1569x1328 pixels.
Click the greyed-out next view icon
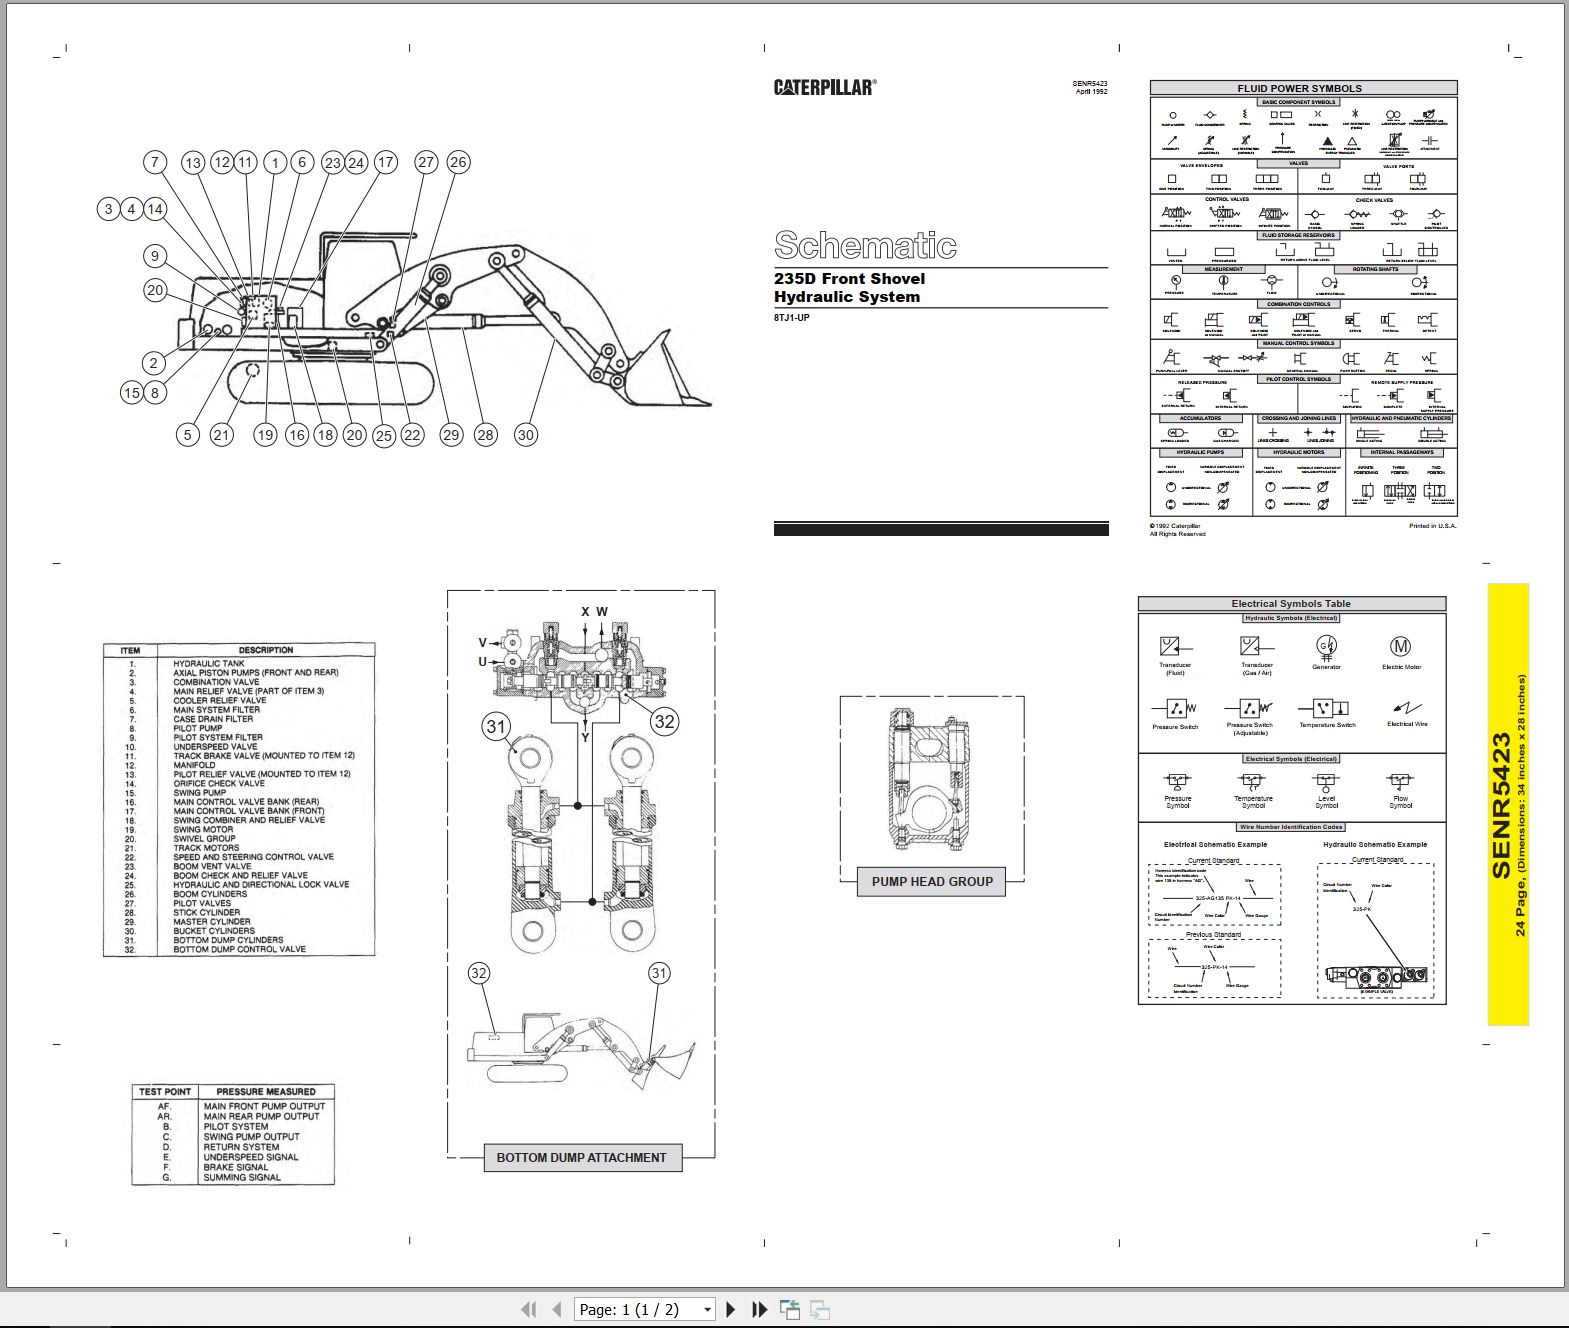(820, 1309)
